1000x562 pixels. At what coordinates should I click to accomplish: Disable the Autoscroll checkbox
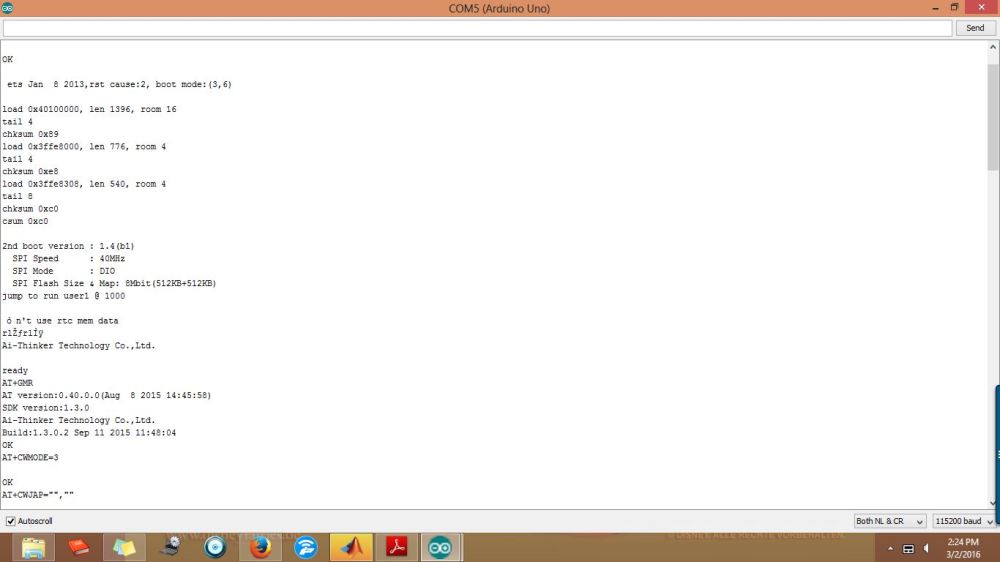[x=11, y=521]
